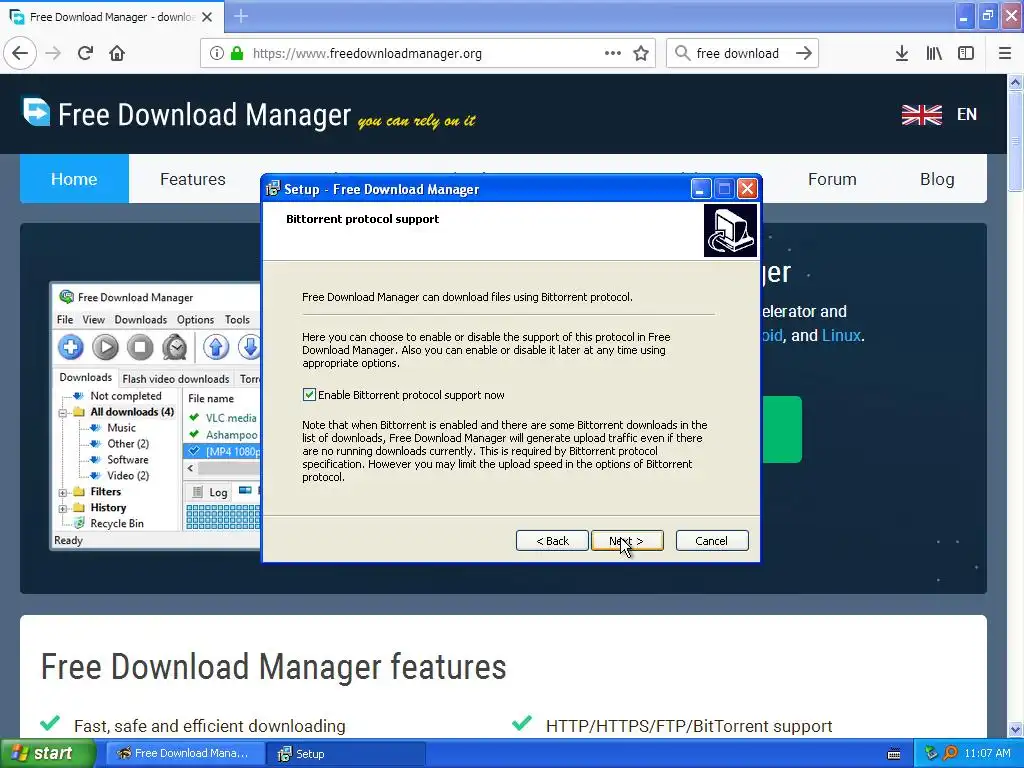Click the green padlock security icon
1024x768 pixels.
236,53
